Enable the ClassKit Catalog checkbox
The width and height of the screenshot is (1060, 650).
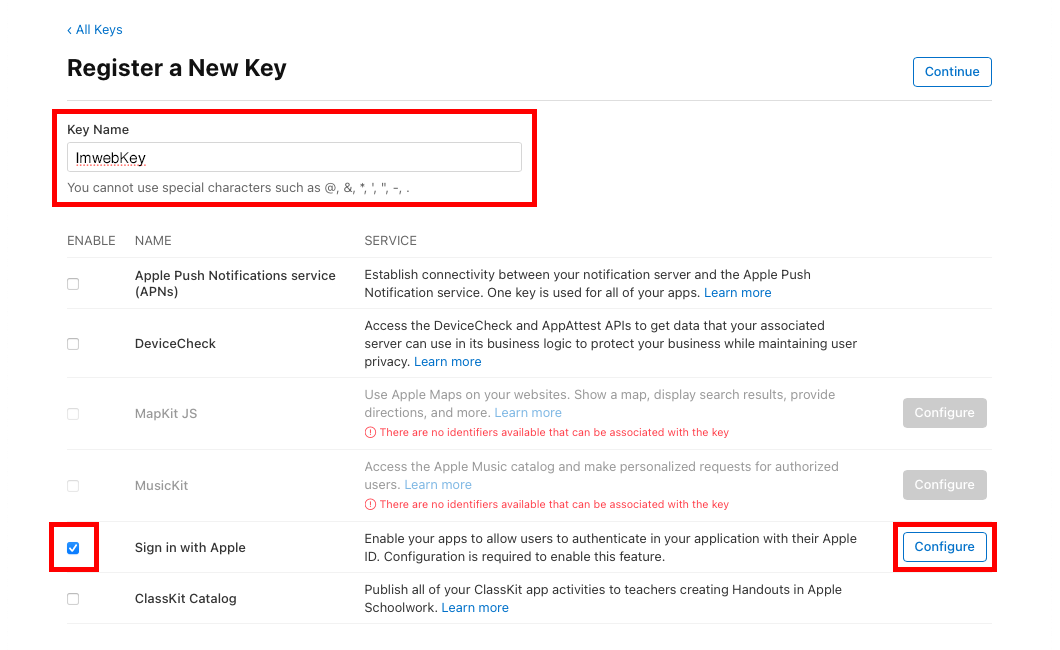tap(73, 599)
